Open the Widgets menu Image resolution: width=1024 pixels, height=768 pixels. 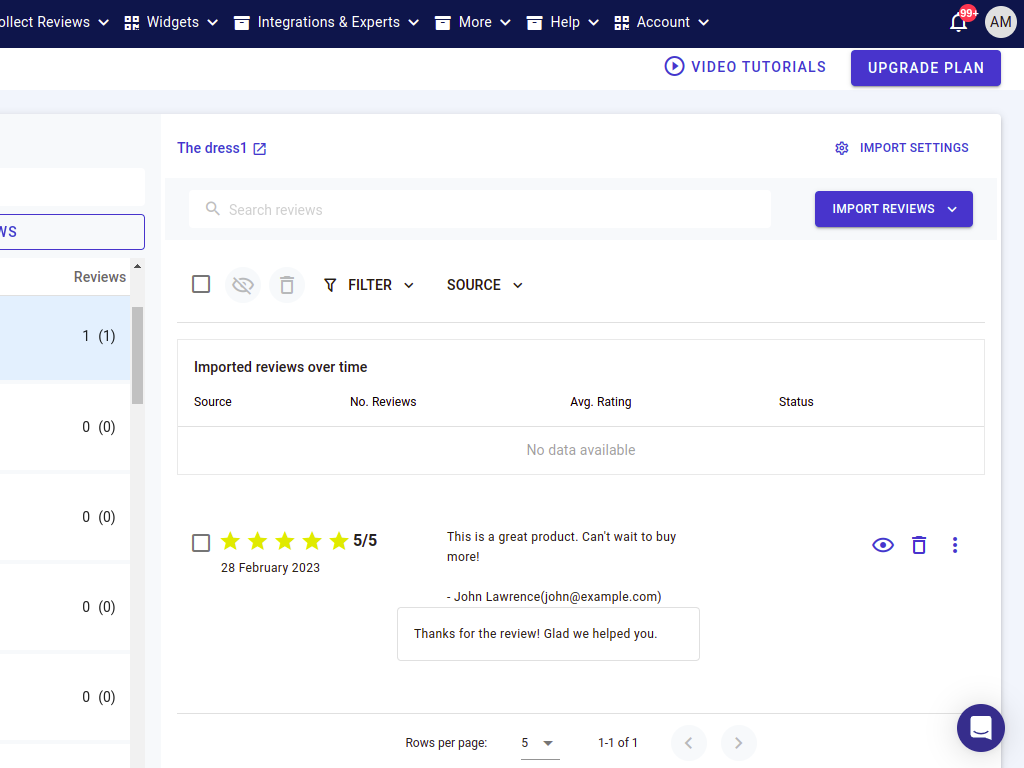172,22
